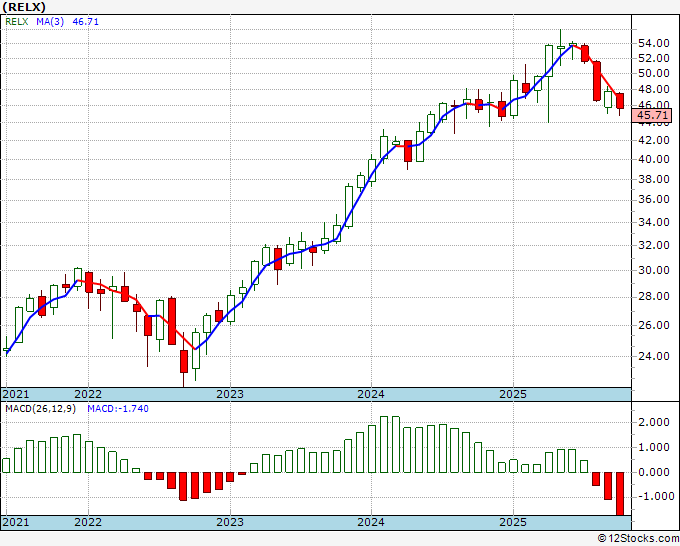Click the 28.00 price axis label
The image size is (680, 546).
(x=654, y=297)
